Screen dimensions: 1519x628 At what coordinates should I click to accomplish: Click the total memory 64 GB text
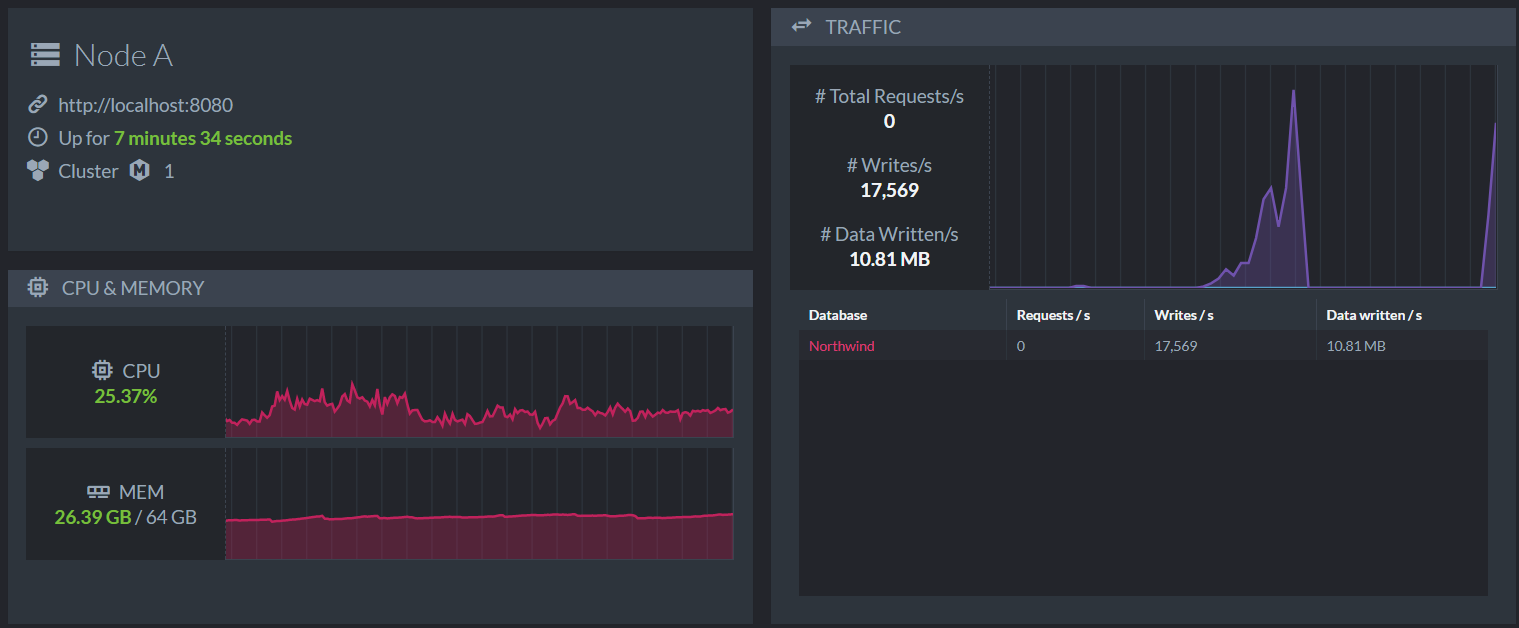[172, 518]
